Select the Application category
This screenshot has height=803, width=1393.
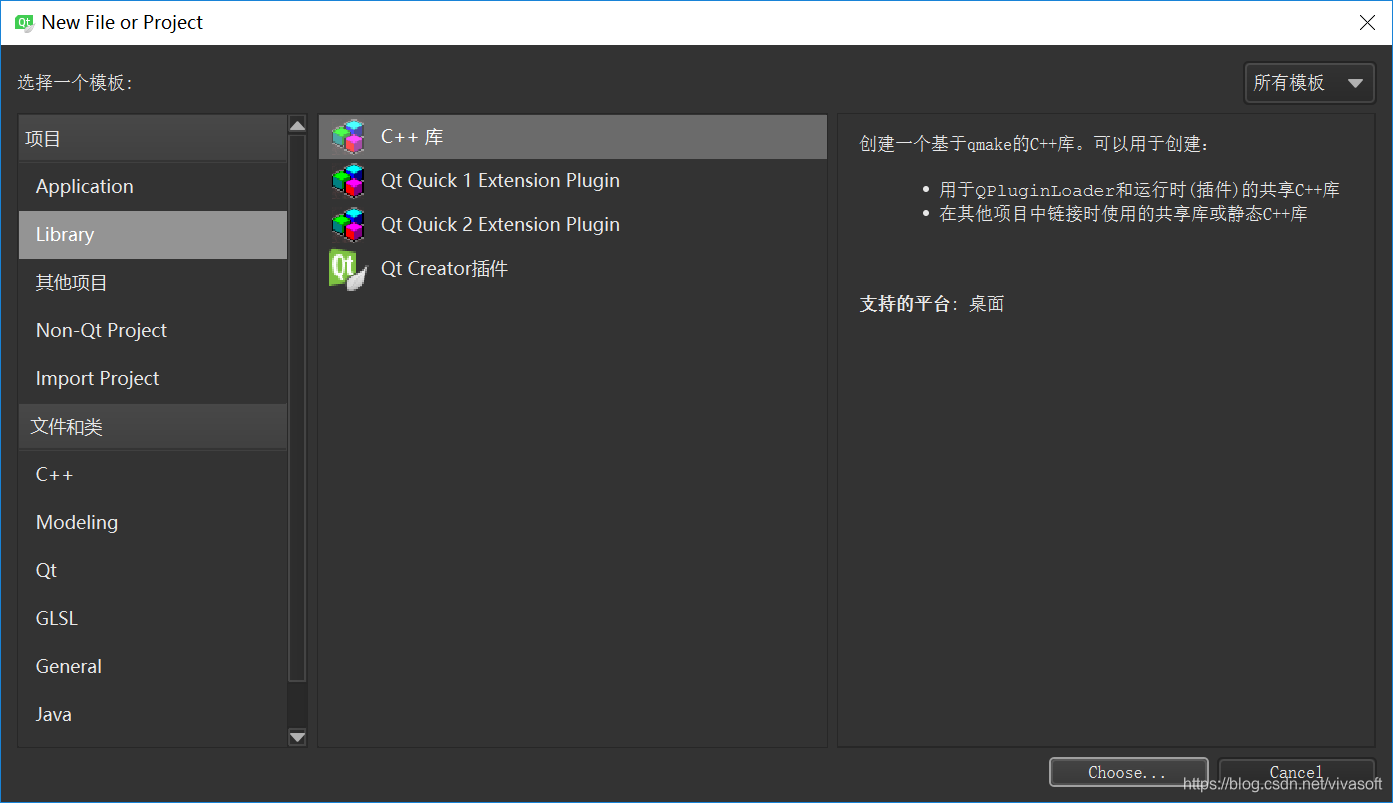click(x=153, y=187)
